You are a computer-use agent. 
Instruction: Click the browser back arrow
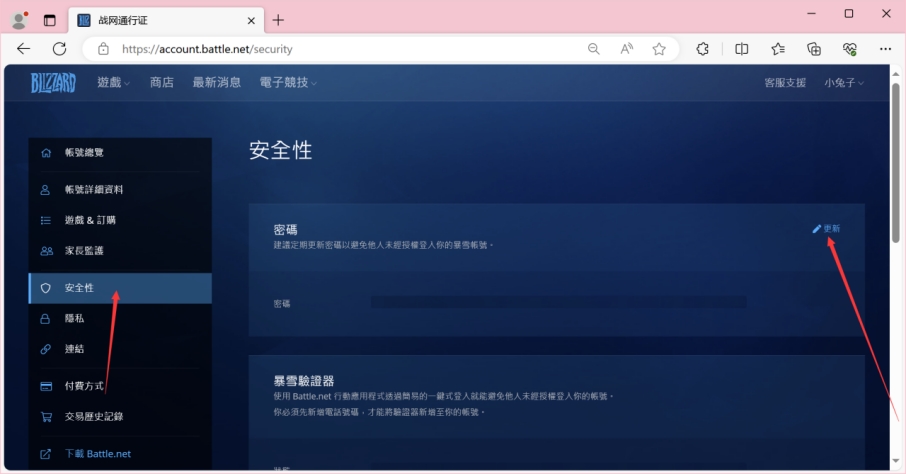(x=24, y=49)
